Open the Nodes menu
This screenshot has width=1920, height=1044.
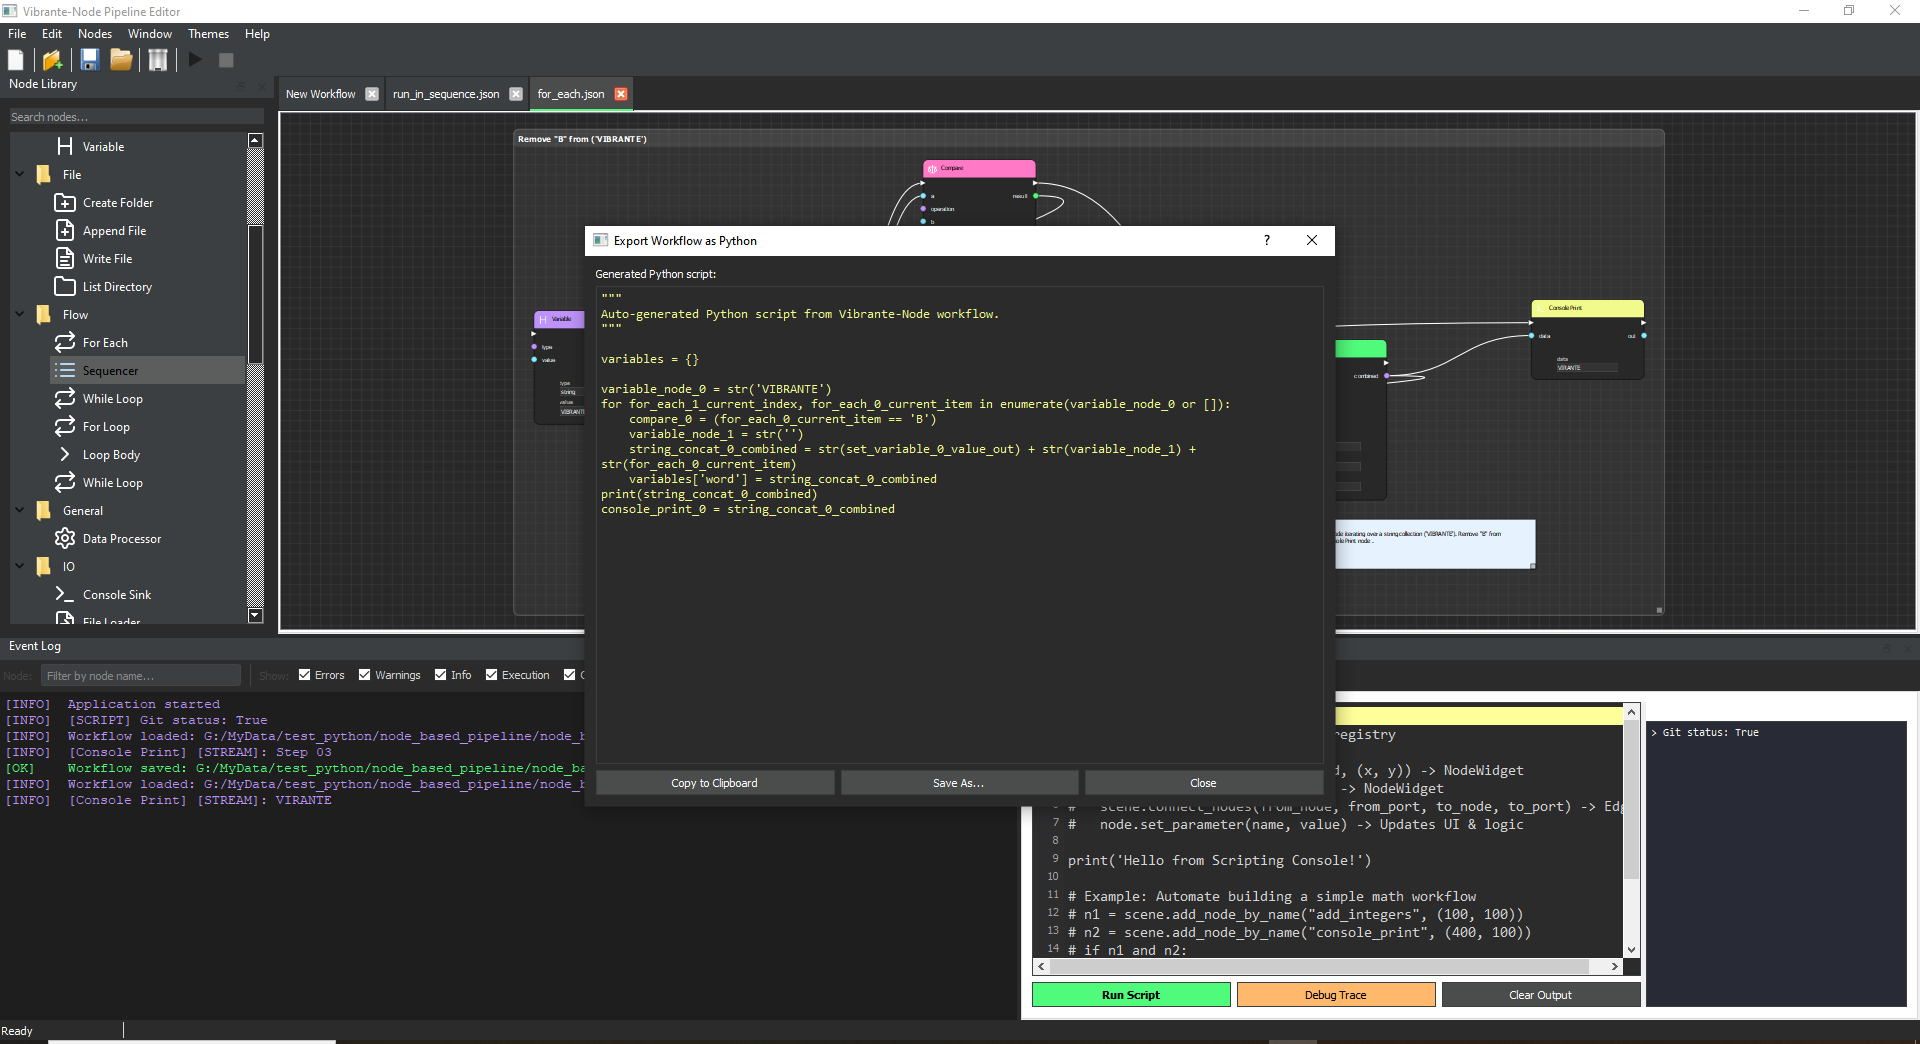tap(95, 34)
